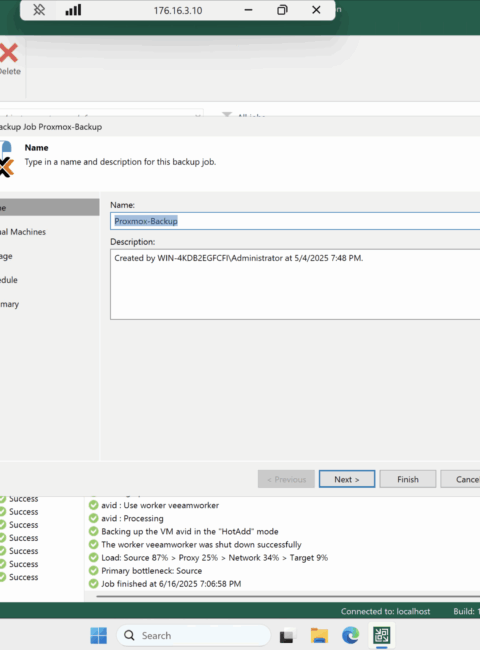Click the 'Job finished at 6/16/2025 7:06:58 PM' line
The width and height of the screenshot is (480, 650).
(x=171, y=584)
